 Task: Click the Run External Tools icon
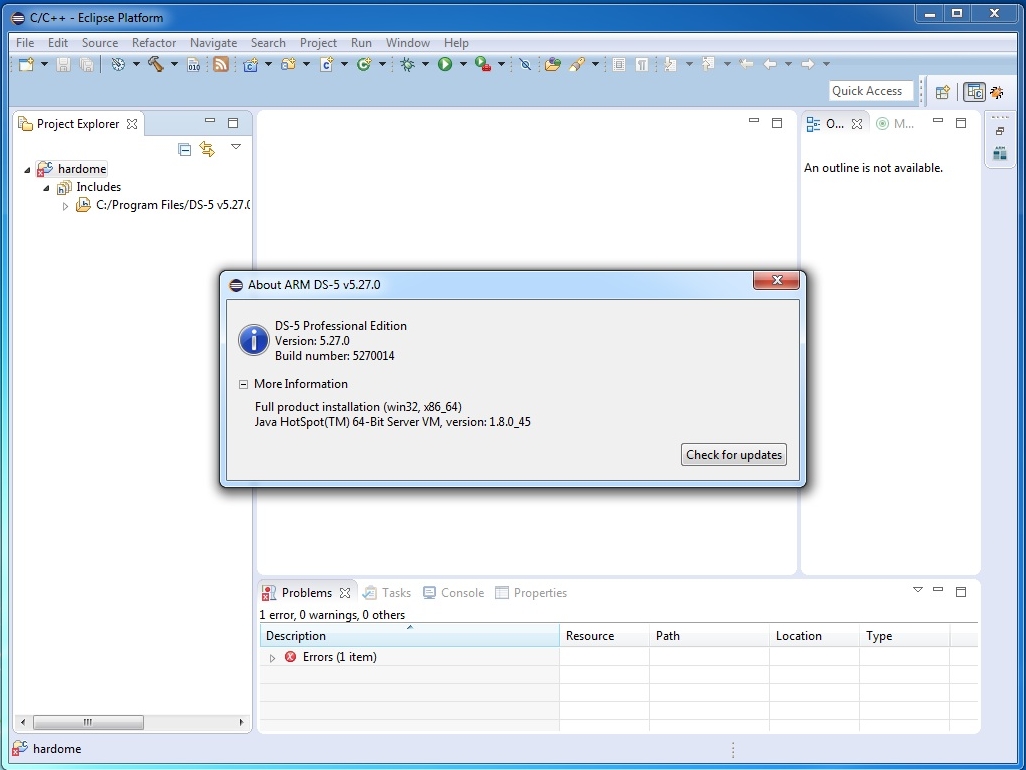[483, 64]
